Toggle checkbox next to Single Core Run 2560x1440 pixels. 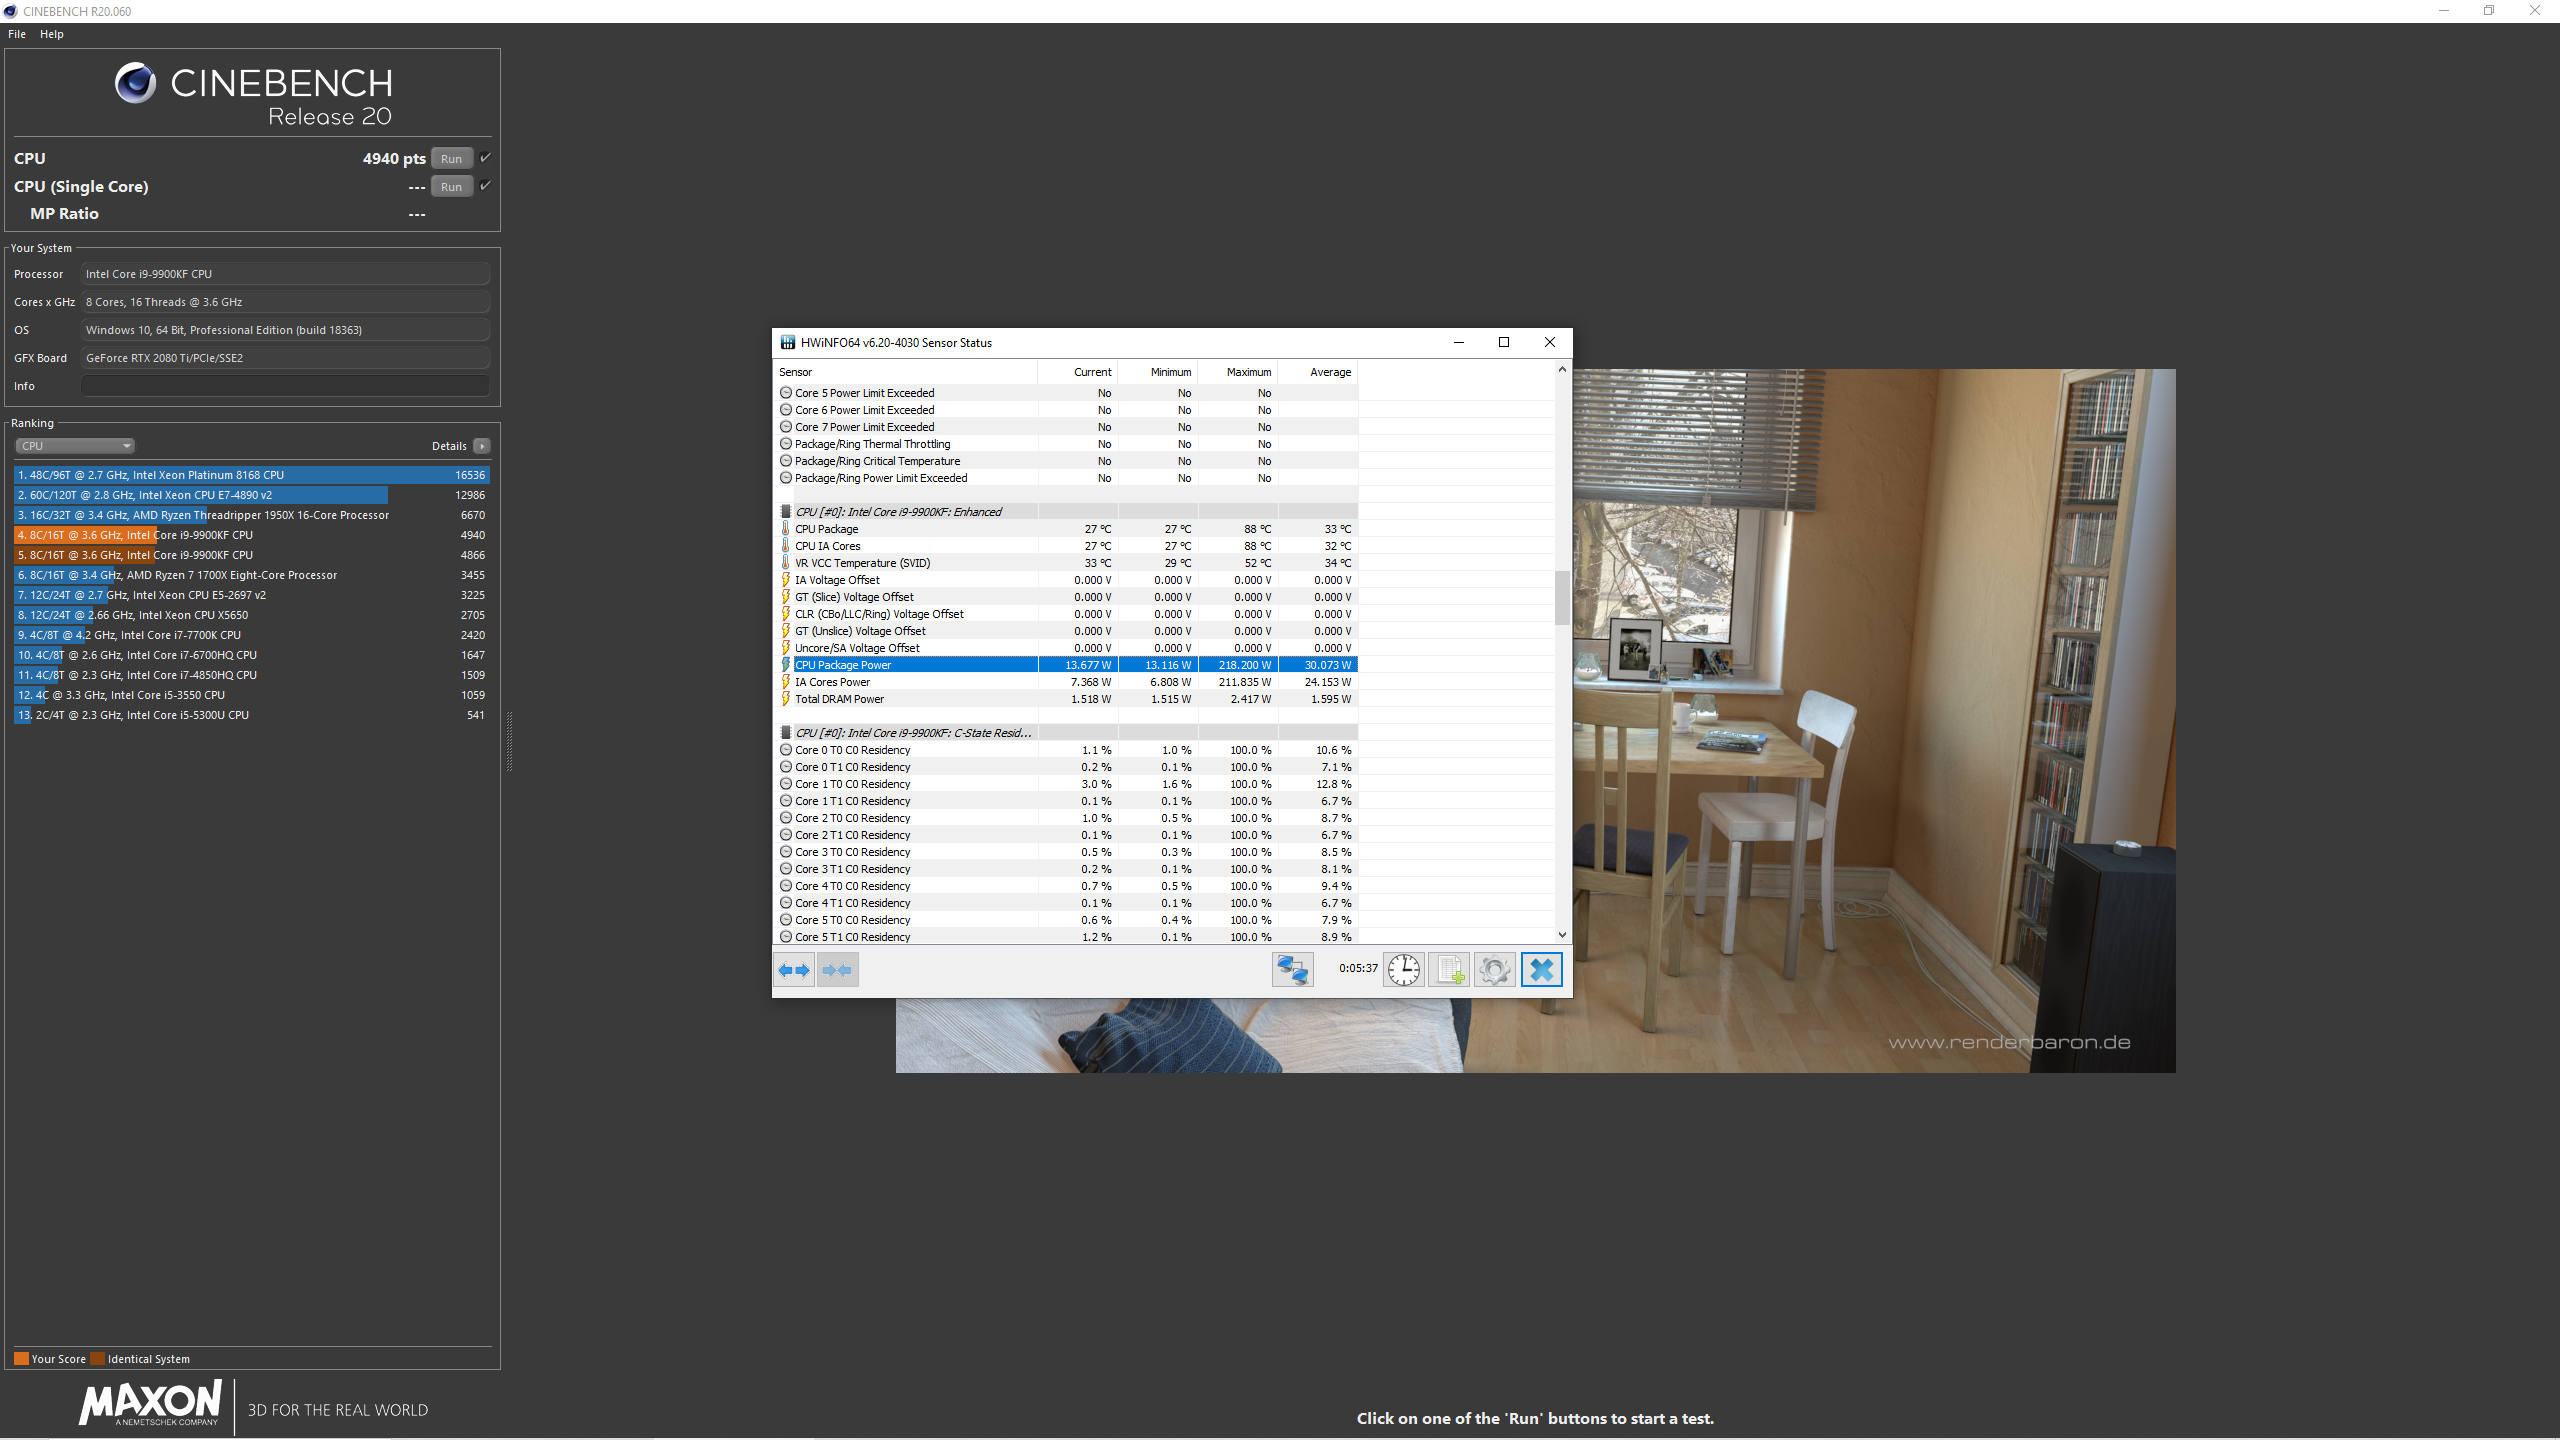486,186
